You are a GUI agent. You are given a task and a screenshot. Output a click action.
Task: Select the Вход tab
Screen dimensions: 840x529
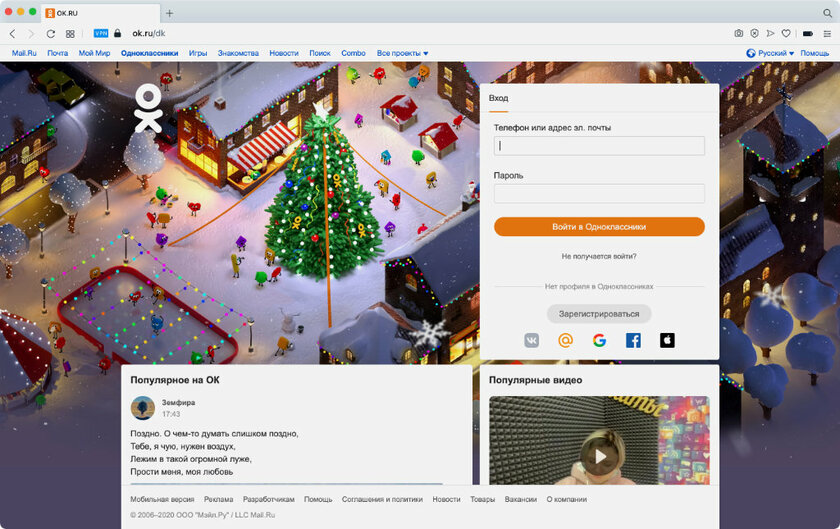click(498, 98)
